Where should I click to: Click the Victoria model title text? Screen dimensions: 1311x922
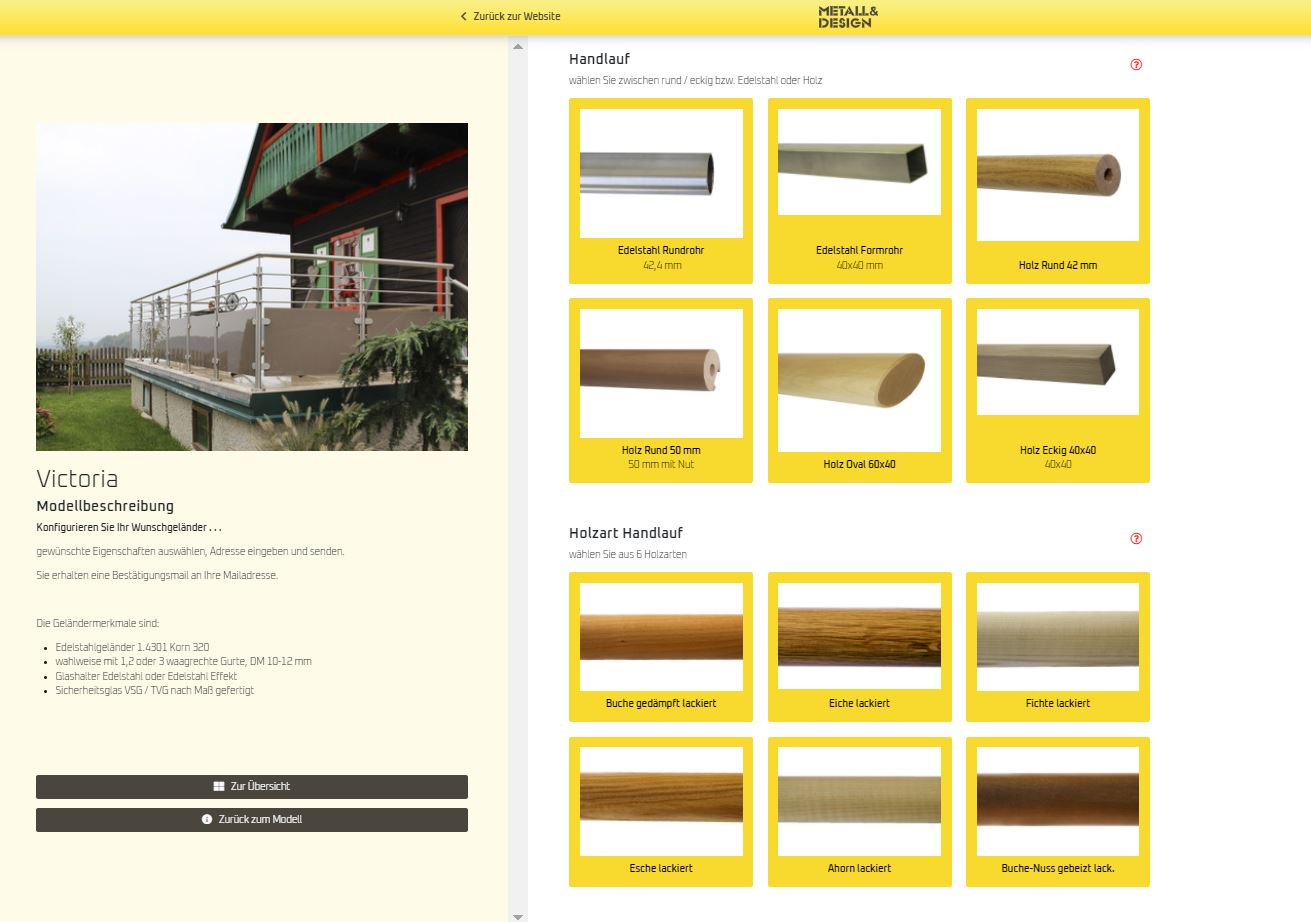coord(77,478)
